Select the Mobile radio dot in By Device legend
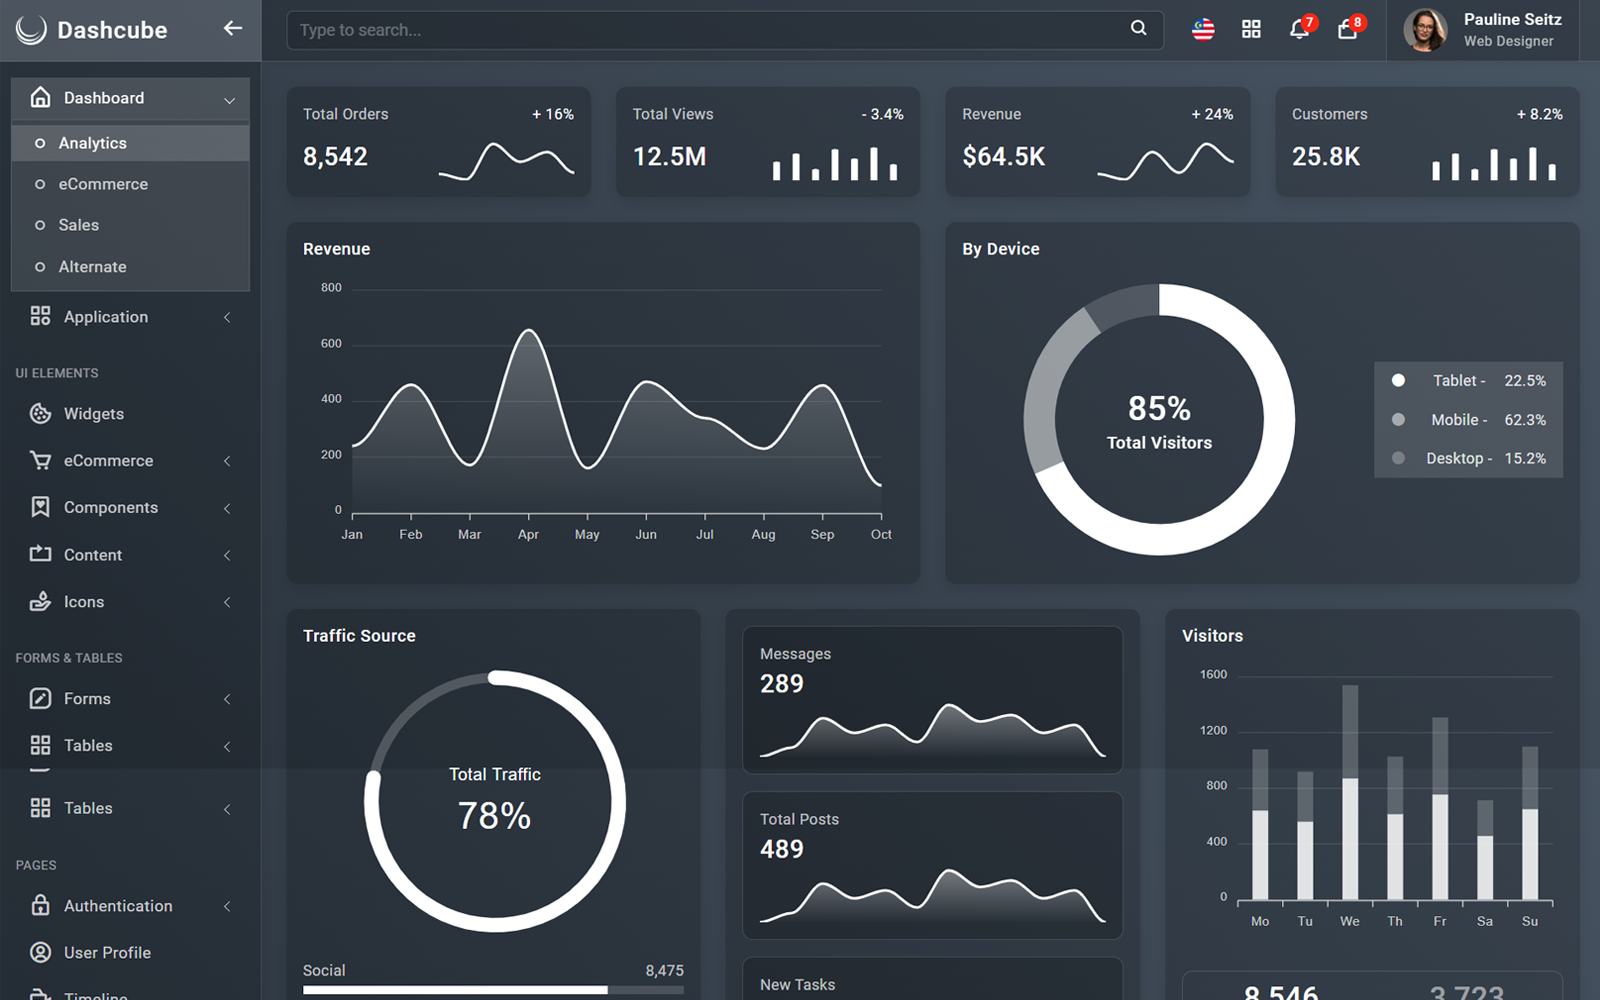The width and height of the screenshot is (1600, 1000). 1397,419
